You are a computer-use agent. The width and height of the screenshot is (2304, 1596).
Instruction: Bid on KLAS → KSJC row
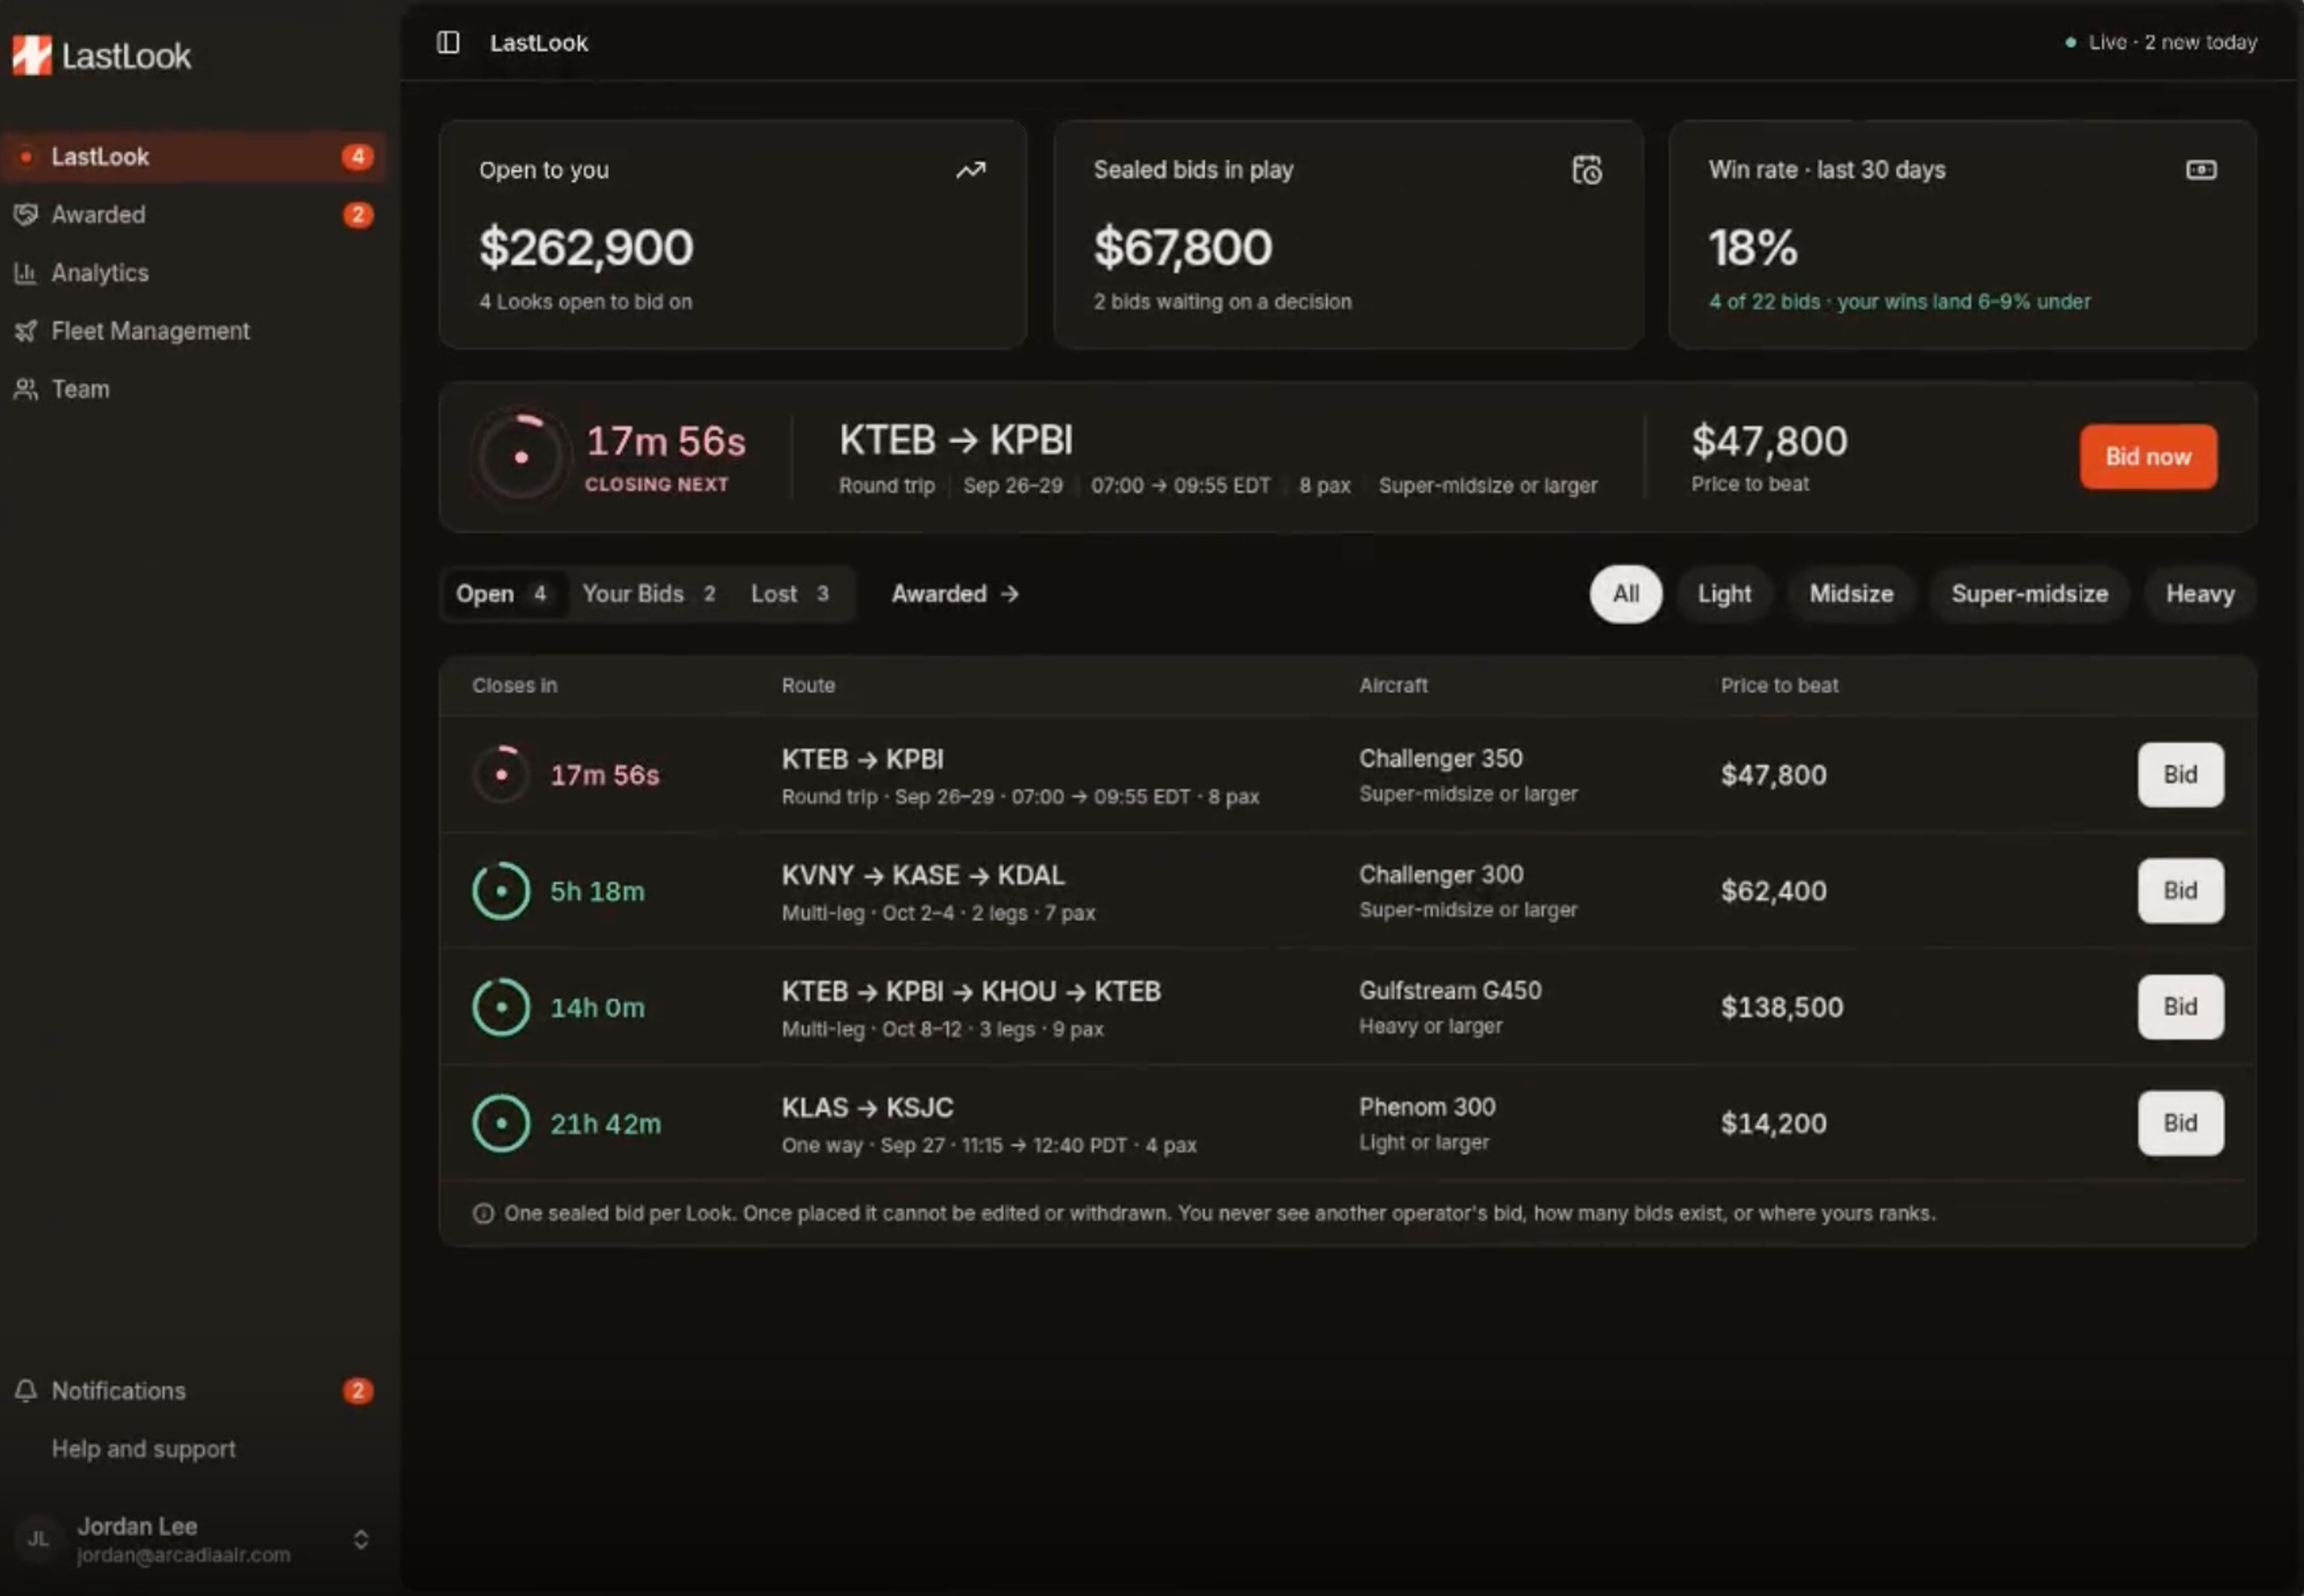tap(2180, 1123)
